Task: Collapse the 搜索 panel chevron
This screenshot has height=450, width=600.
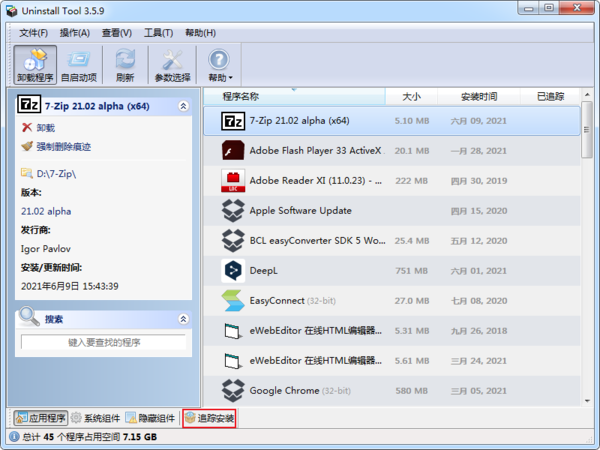Action: click(x=183, y=319)
